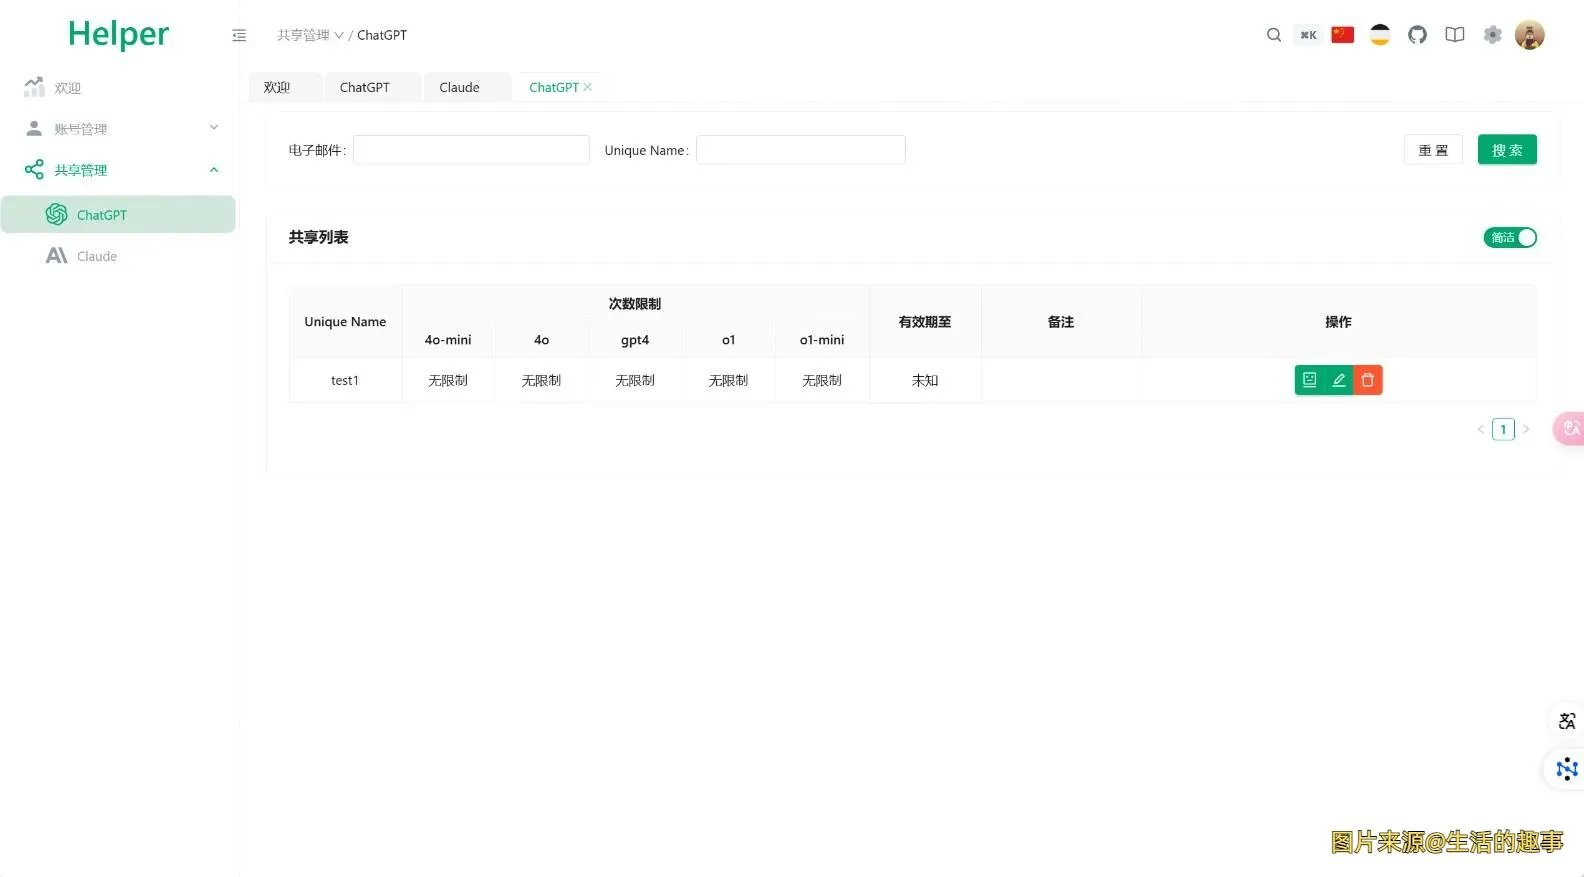This screenshot has width=1584, height=877.
Task: Open the 共享管理 breadcrumb dropdown
Action: point(310,35)
